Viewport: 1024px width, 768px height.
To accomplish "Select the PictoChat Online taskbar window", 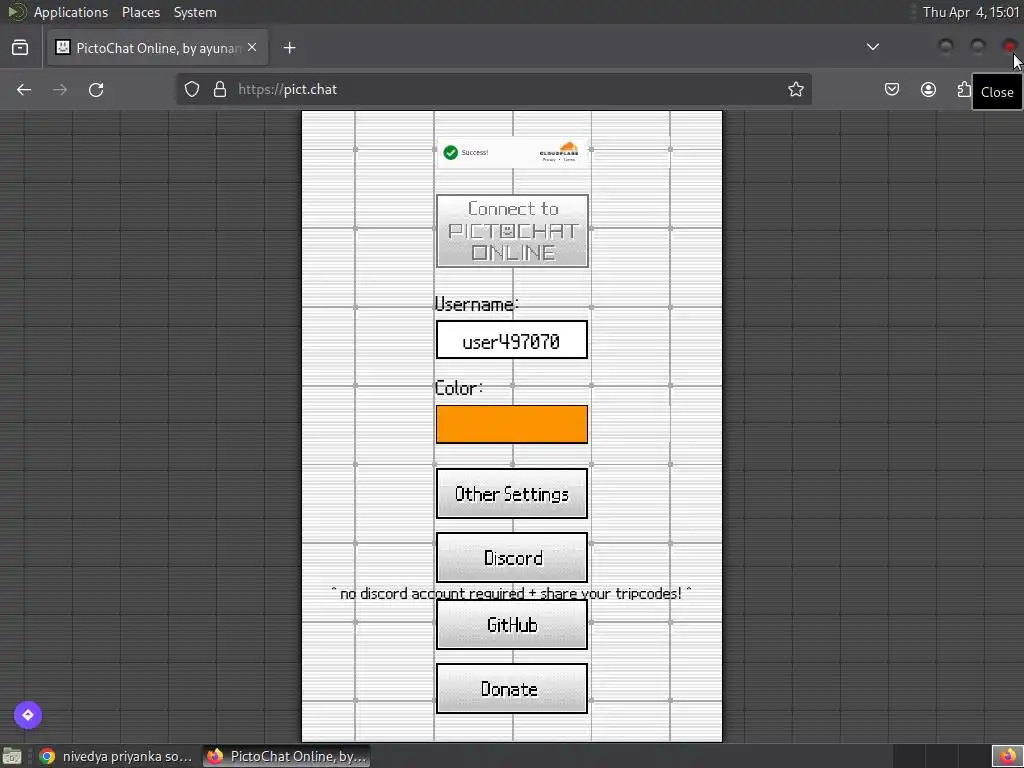I will [x=286, y=756].
